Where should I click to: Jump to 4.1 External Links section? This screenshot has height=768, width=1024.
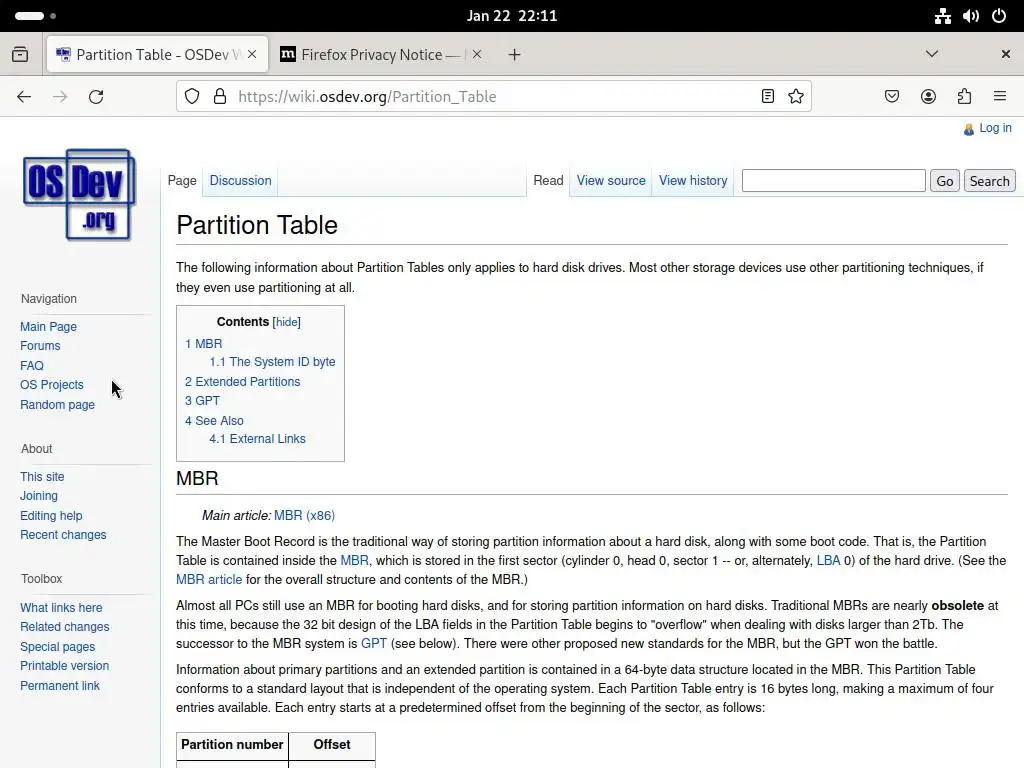257,439
